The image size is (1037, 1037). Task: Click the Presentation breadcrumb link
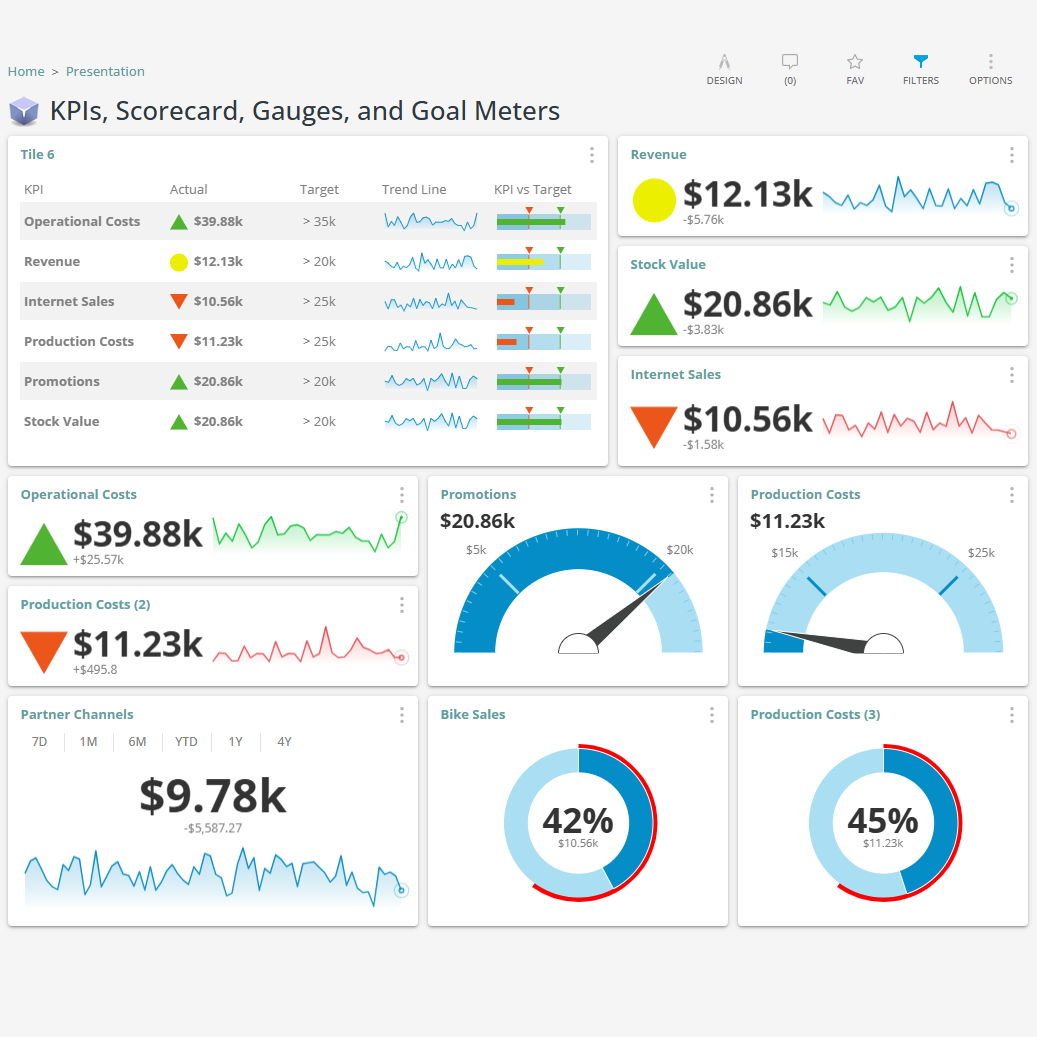pos(105,72)
